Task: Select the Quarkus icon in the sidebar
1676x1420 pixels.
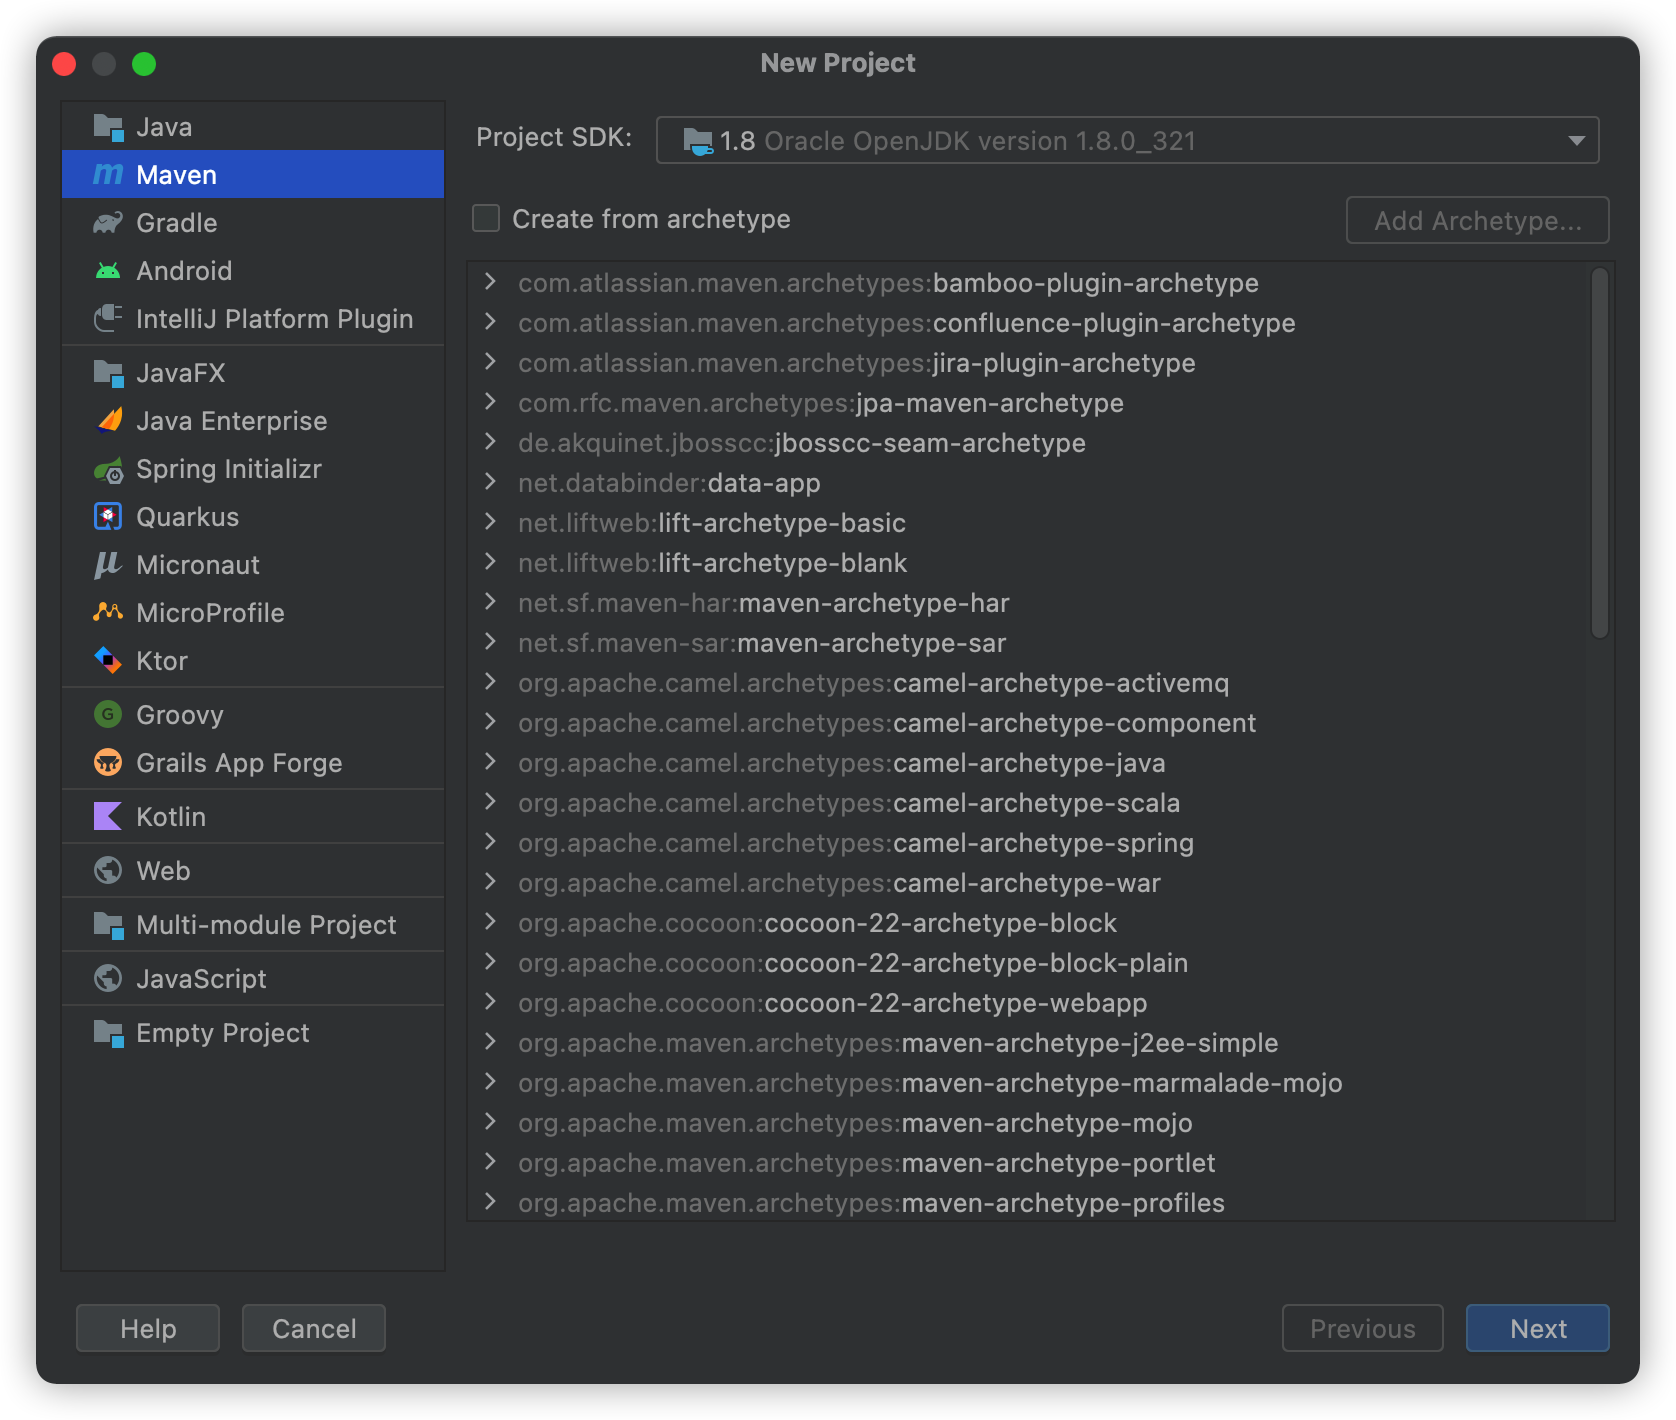Action: tap(110, 516)
